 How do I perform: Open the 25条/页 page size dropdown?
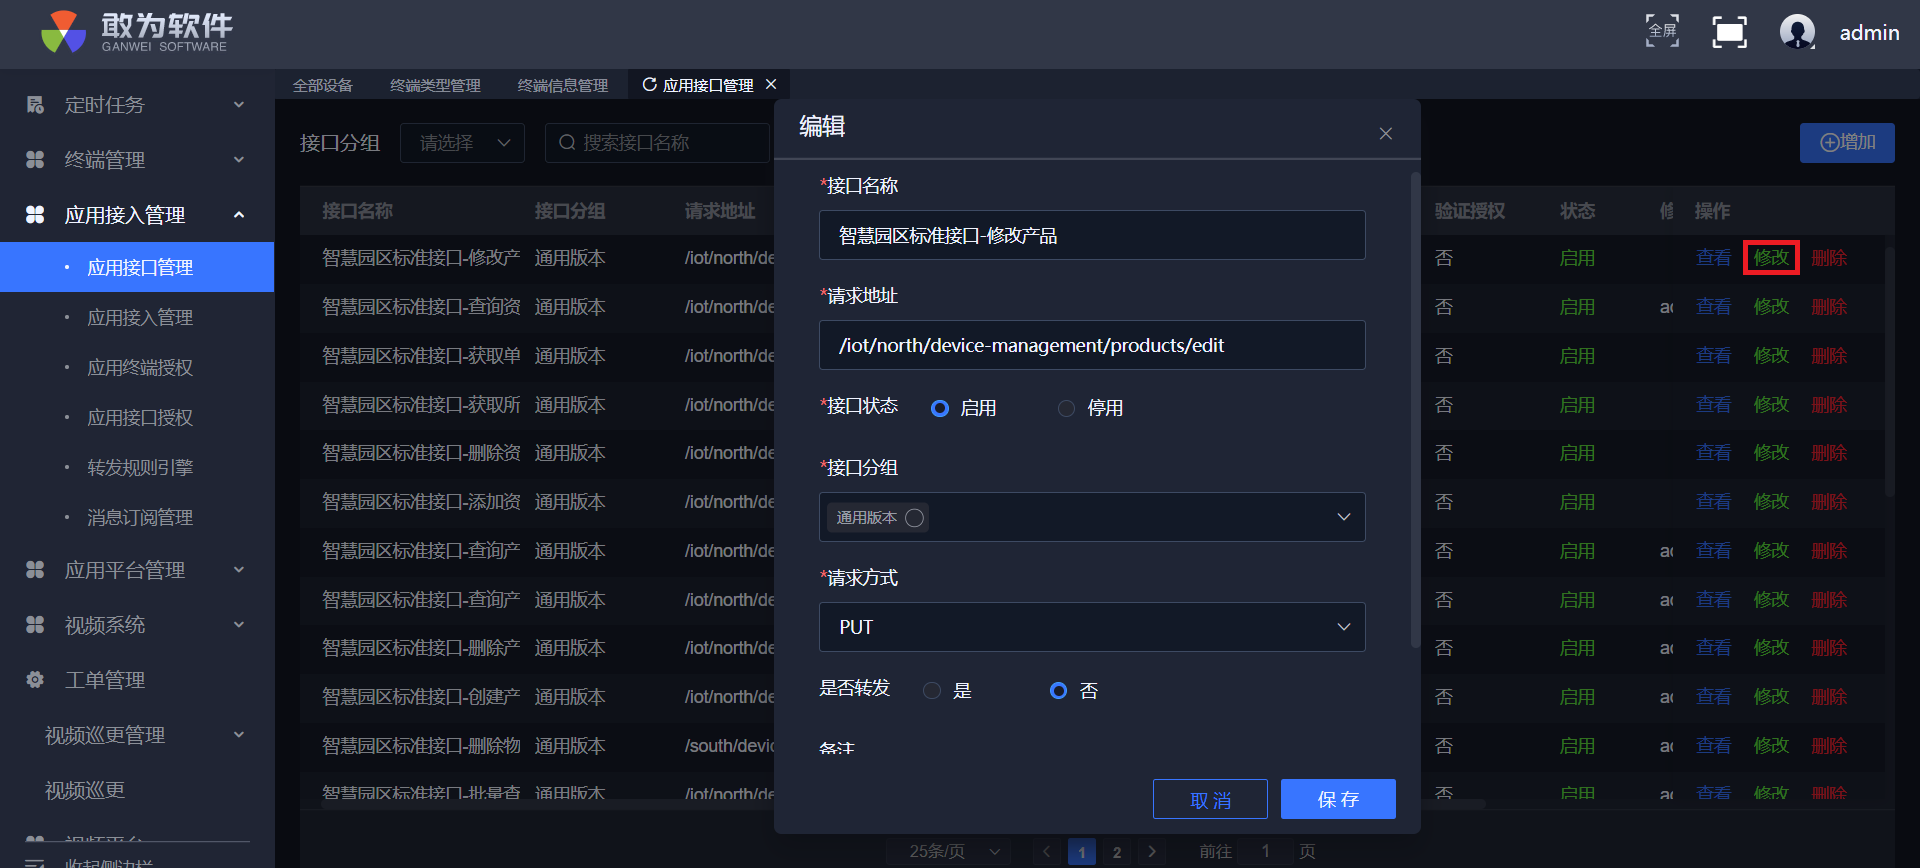[x=950, y=852]
